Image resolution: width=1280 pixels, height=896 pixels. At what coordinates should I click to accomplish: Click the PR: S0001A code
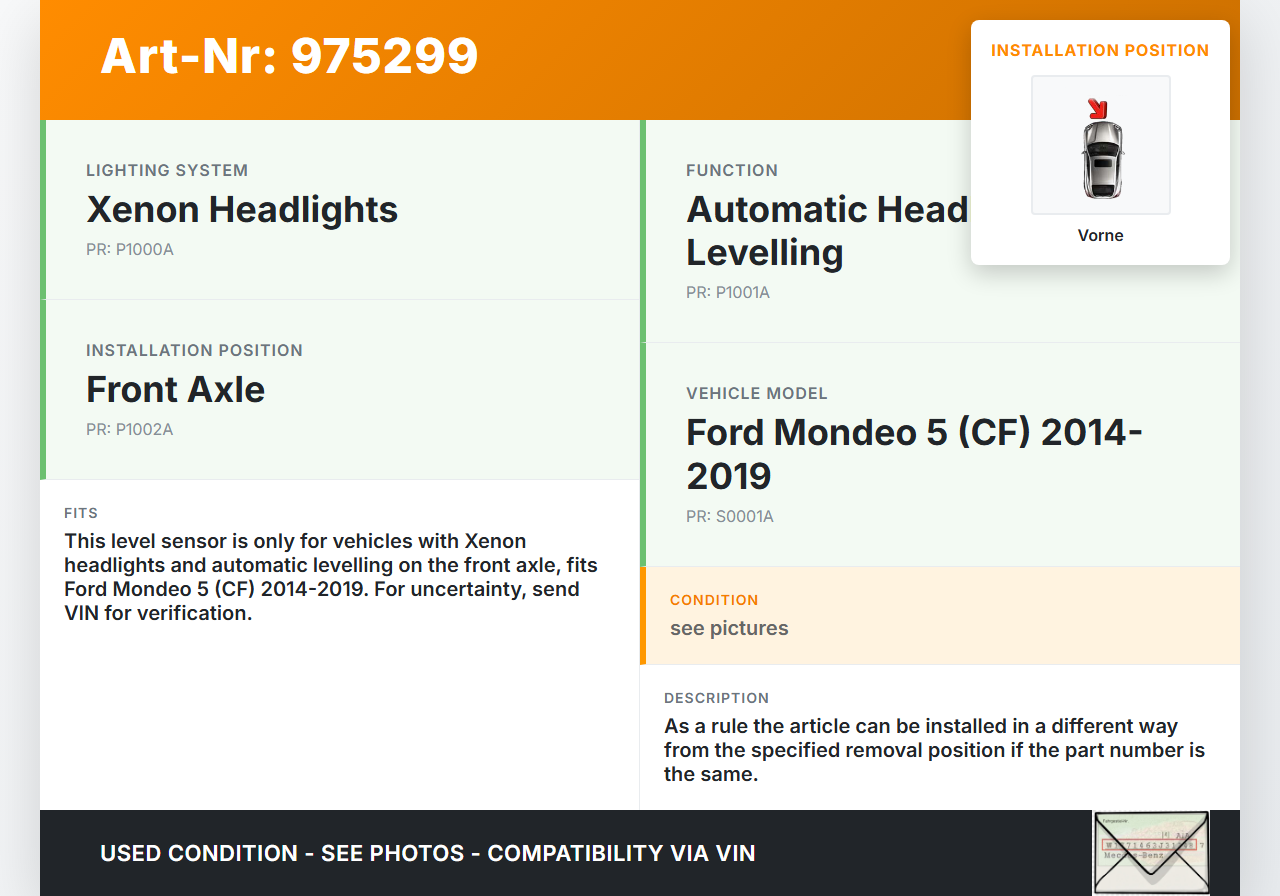[730, 516]
